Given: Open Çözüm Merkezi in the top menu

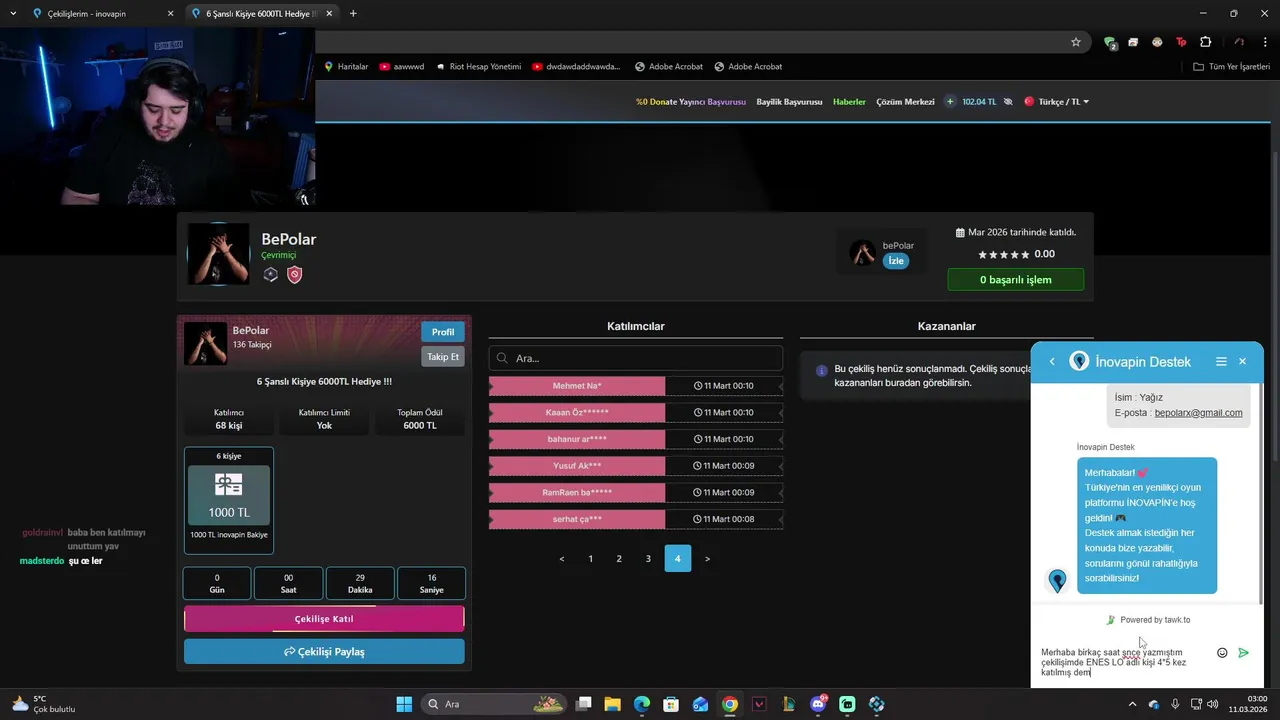Looking at the screenshot, I should click(x=905, y=102).
